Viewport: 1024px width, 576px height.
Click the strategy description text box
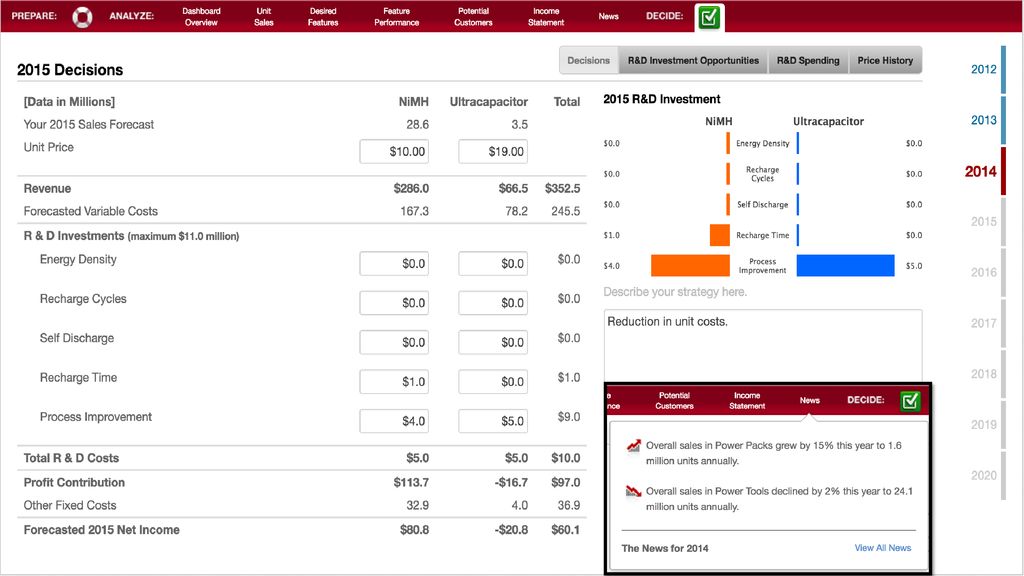pos(763,346)
